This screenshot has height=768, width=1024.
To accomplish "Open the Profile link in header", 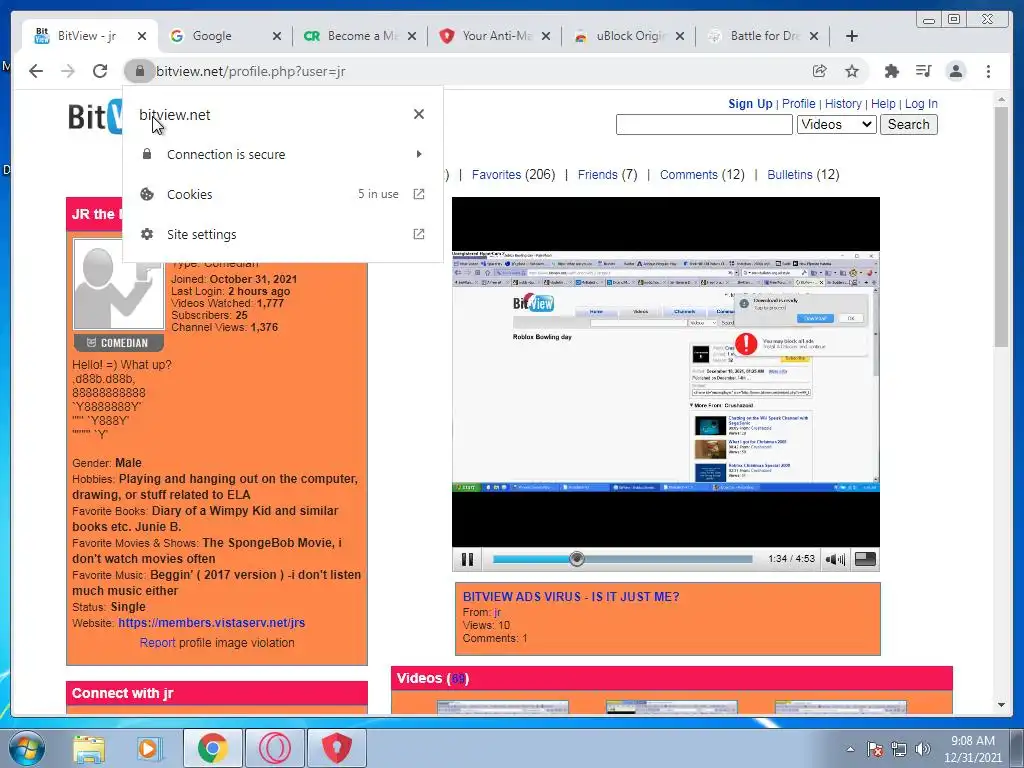I will (x=798, y=103).
